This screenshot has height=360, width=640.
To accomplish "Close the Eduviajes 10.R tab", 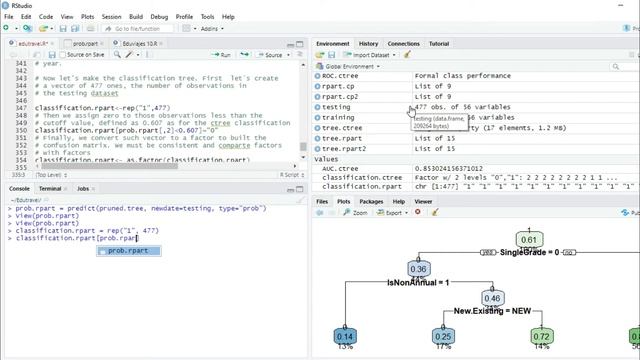I will point(161,44).
